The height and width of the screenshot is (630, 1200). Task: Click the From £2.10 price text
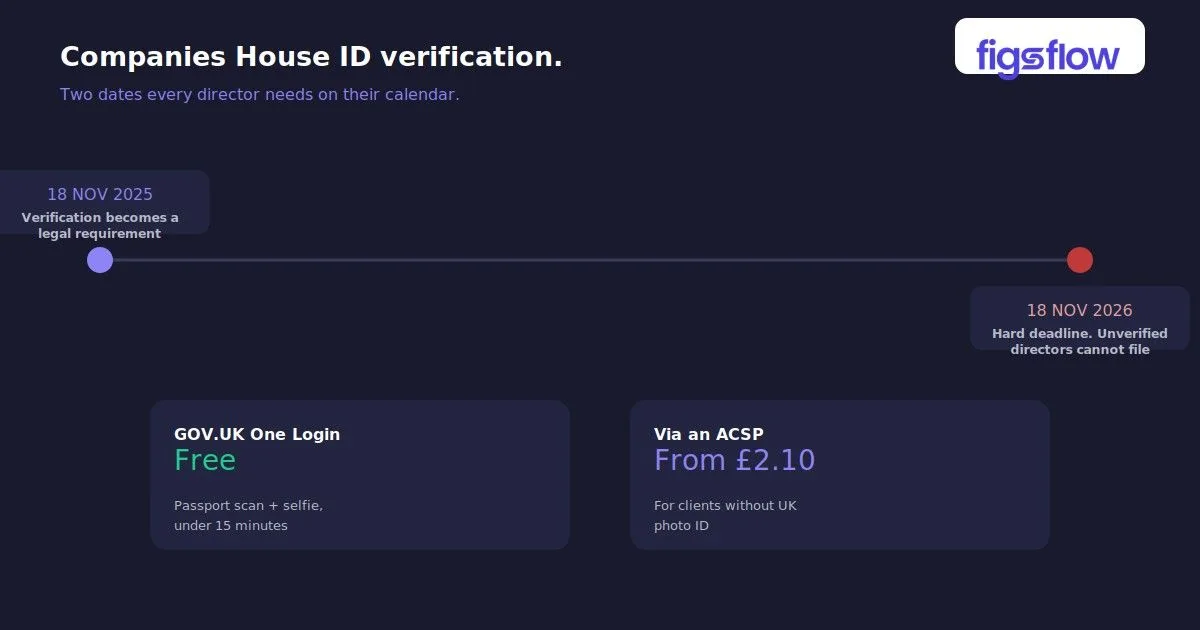click(735, 460)
